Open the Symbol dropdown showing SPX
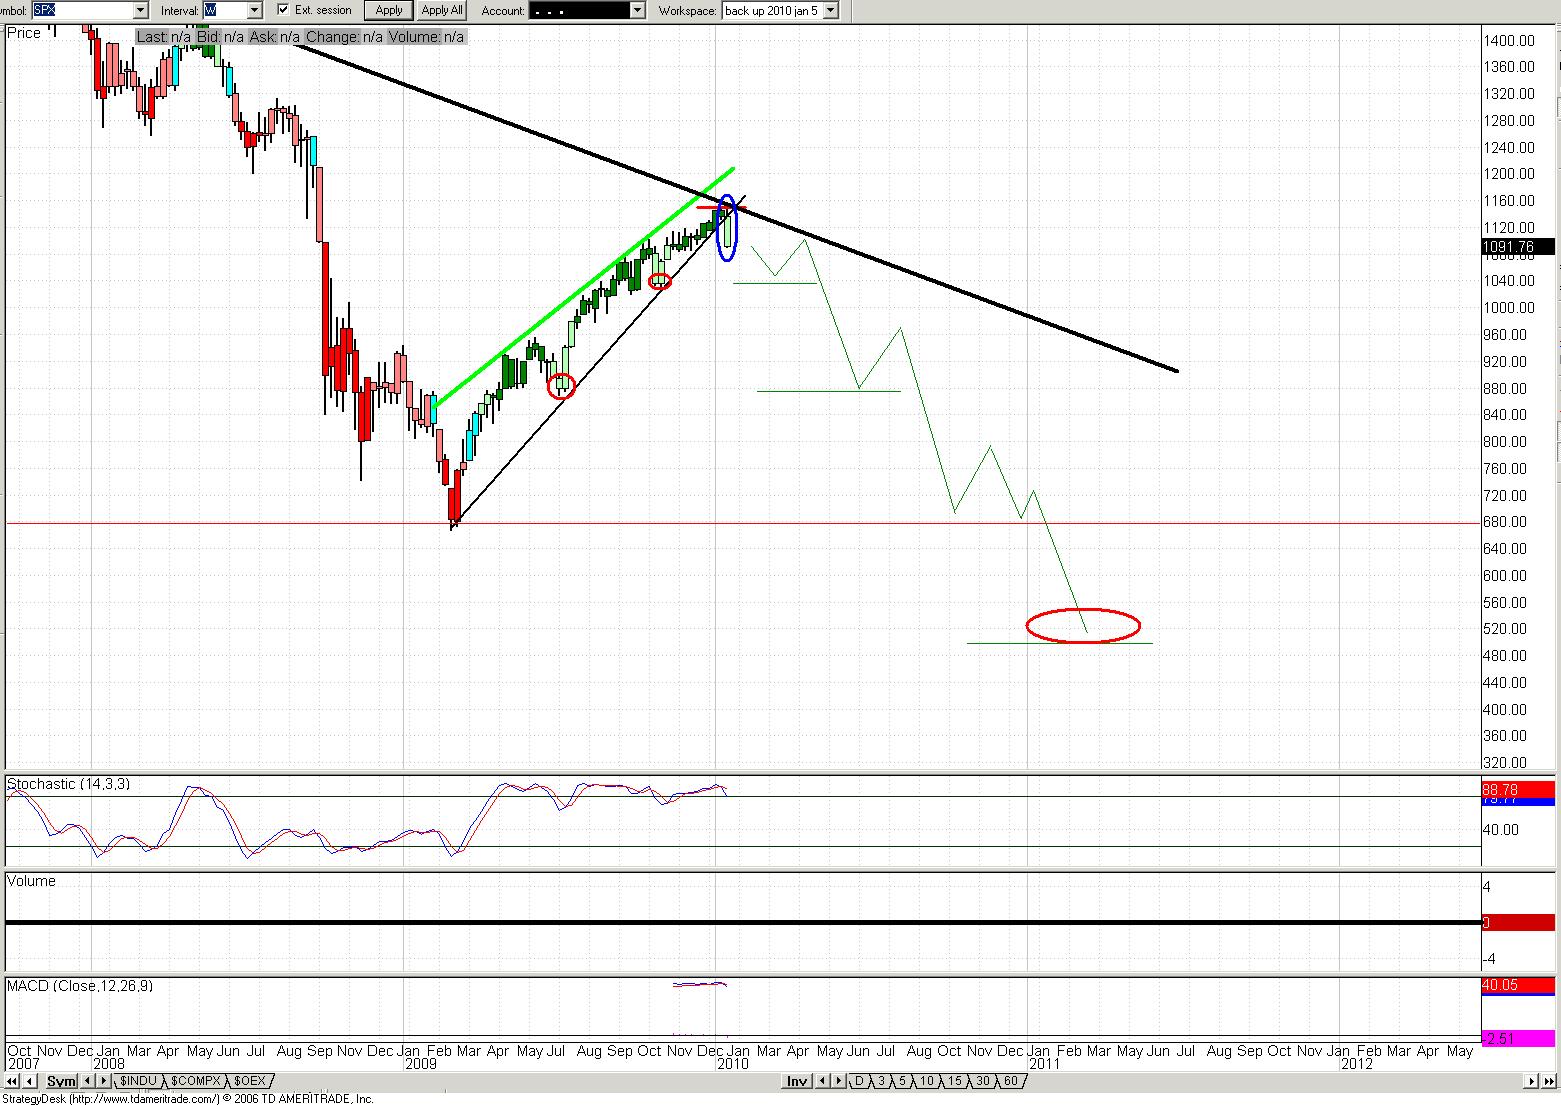Screen dimensions: 1561x1105 point(139,10)
